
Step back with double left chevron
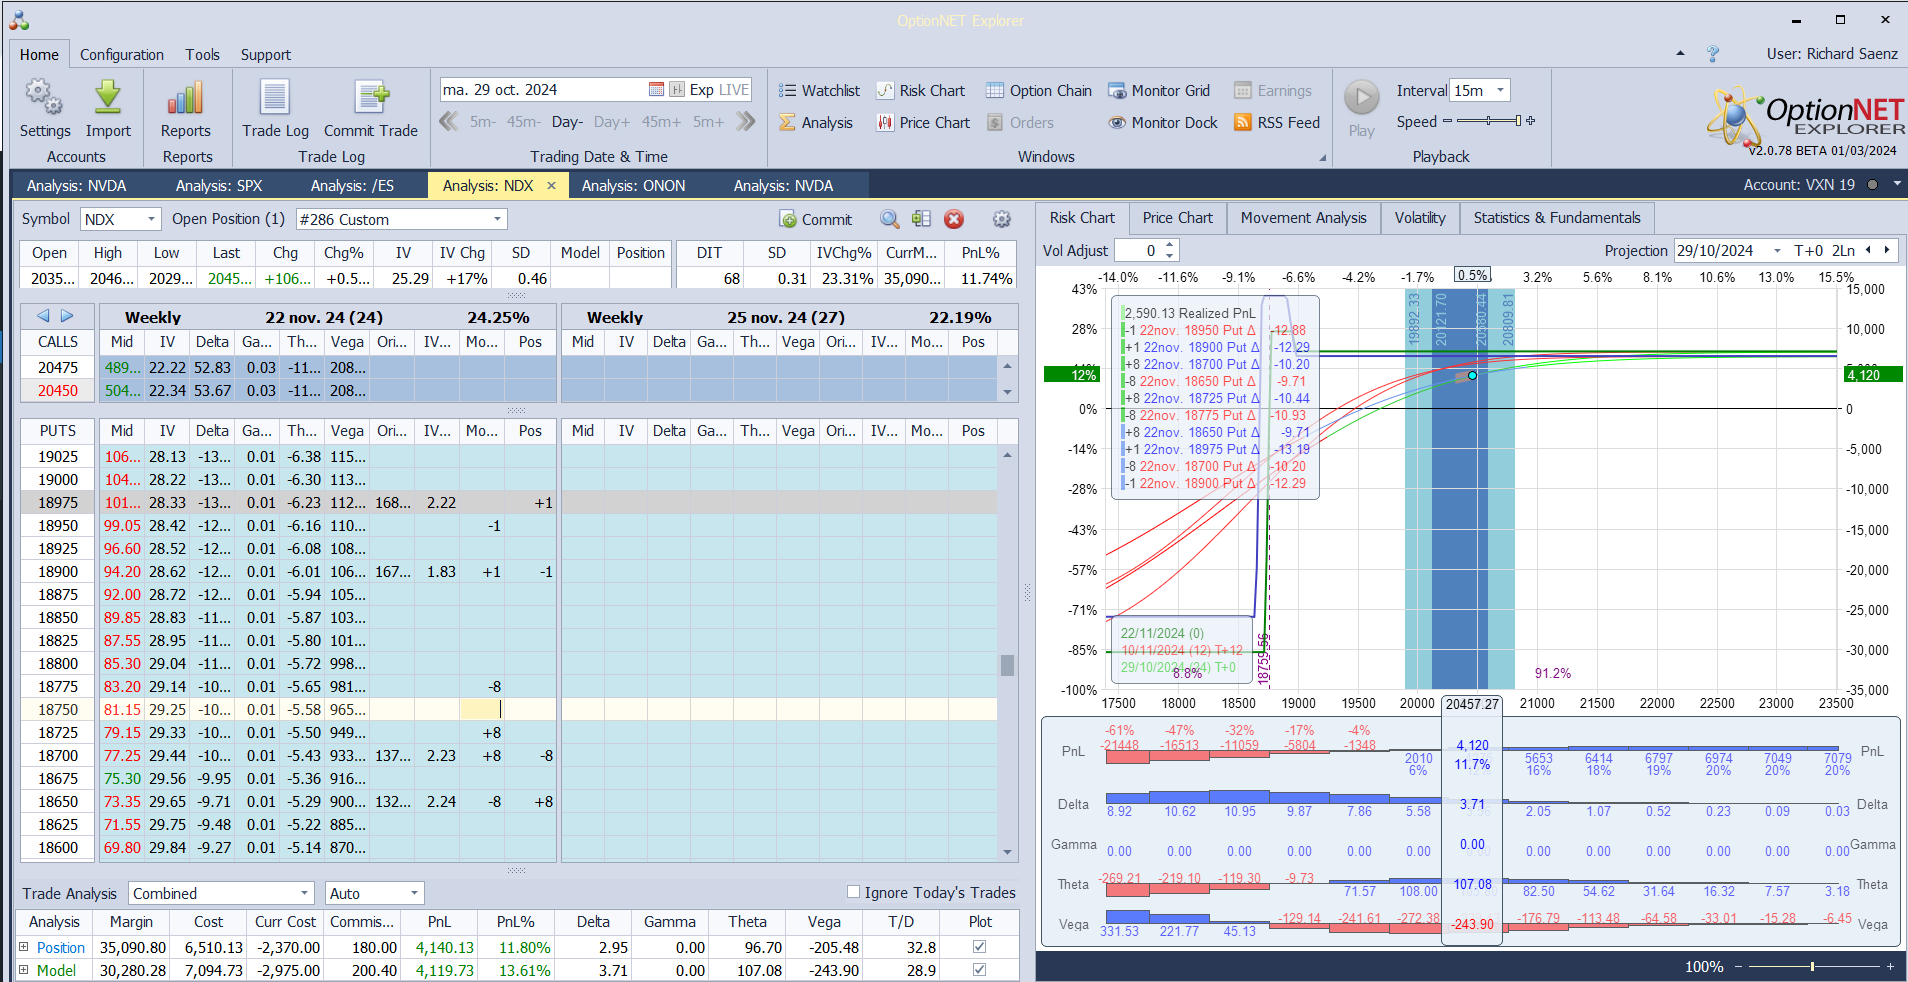pos(449,121)
